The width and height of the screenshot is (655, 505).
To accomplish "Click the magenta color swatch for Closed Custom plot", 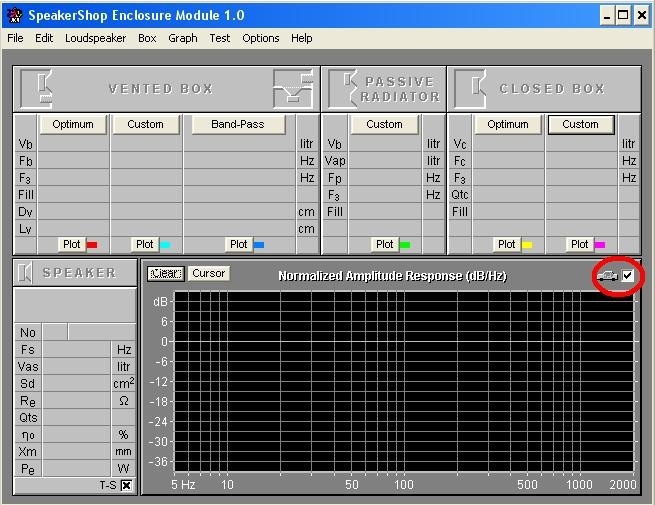I will (600, 245).
